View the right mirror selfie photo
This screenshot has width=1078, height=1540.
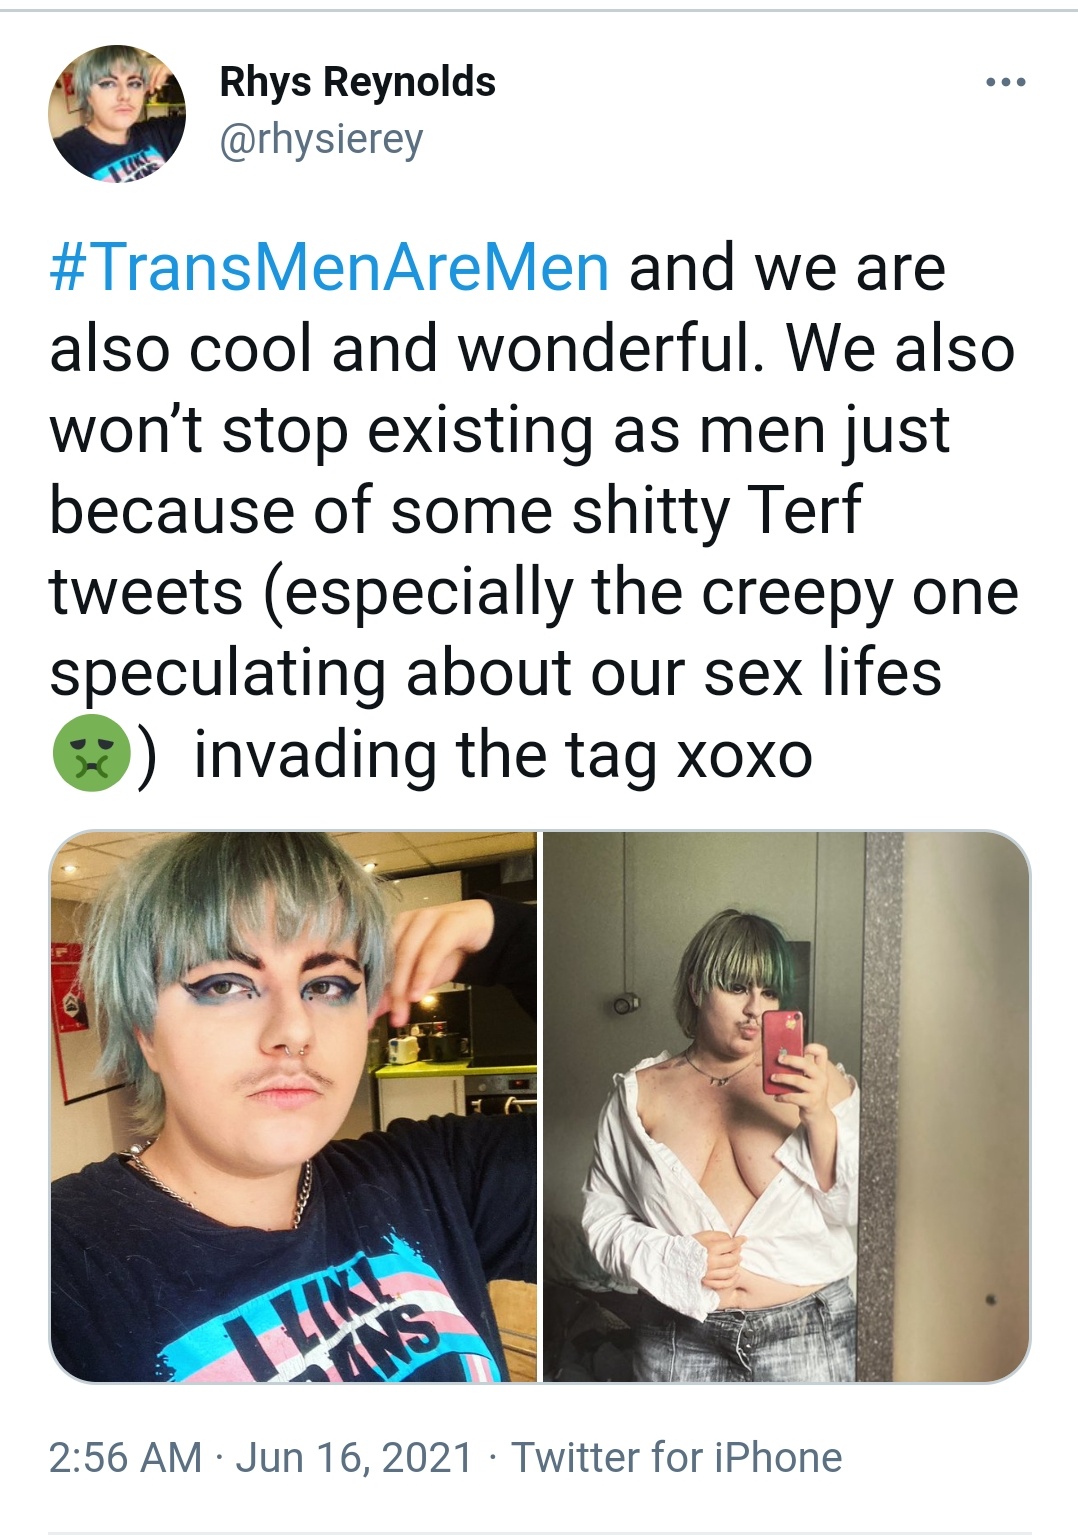[x=786, y=1106]
